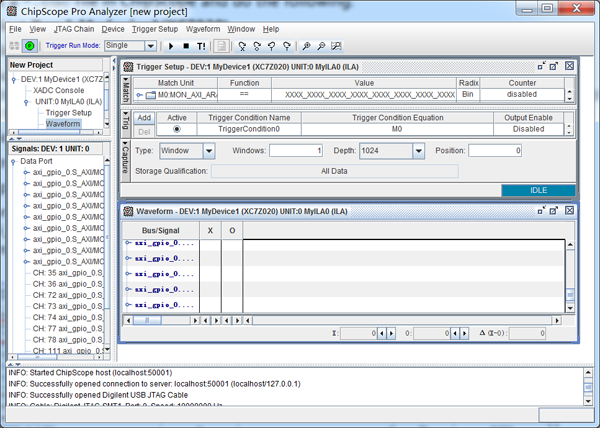Collapse the Trig section tab
The image size is (600, 428).
pos(126,123)
